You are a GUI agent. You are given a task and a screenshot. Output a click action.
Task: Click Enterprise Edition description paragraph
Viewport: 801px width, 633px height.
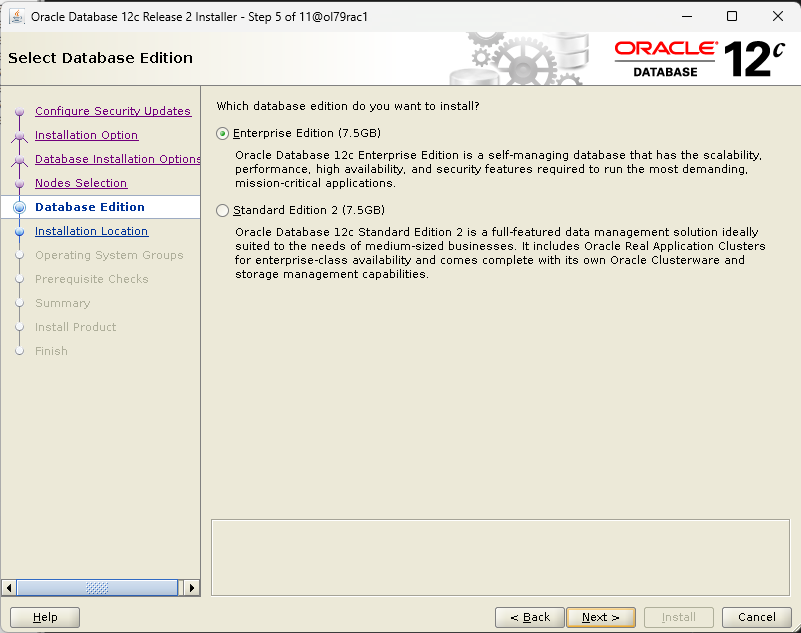(x=499, y=169)
